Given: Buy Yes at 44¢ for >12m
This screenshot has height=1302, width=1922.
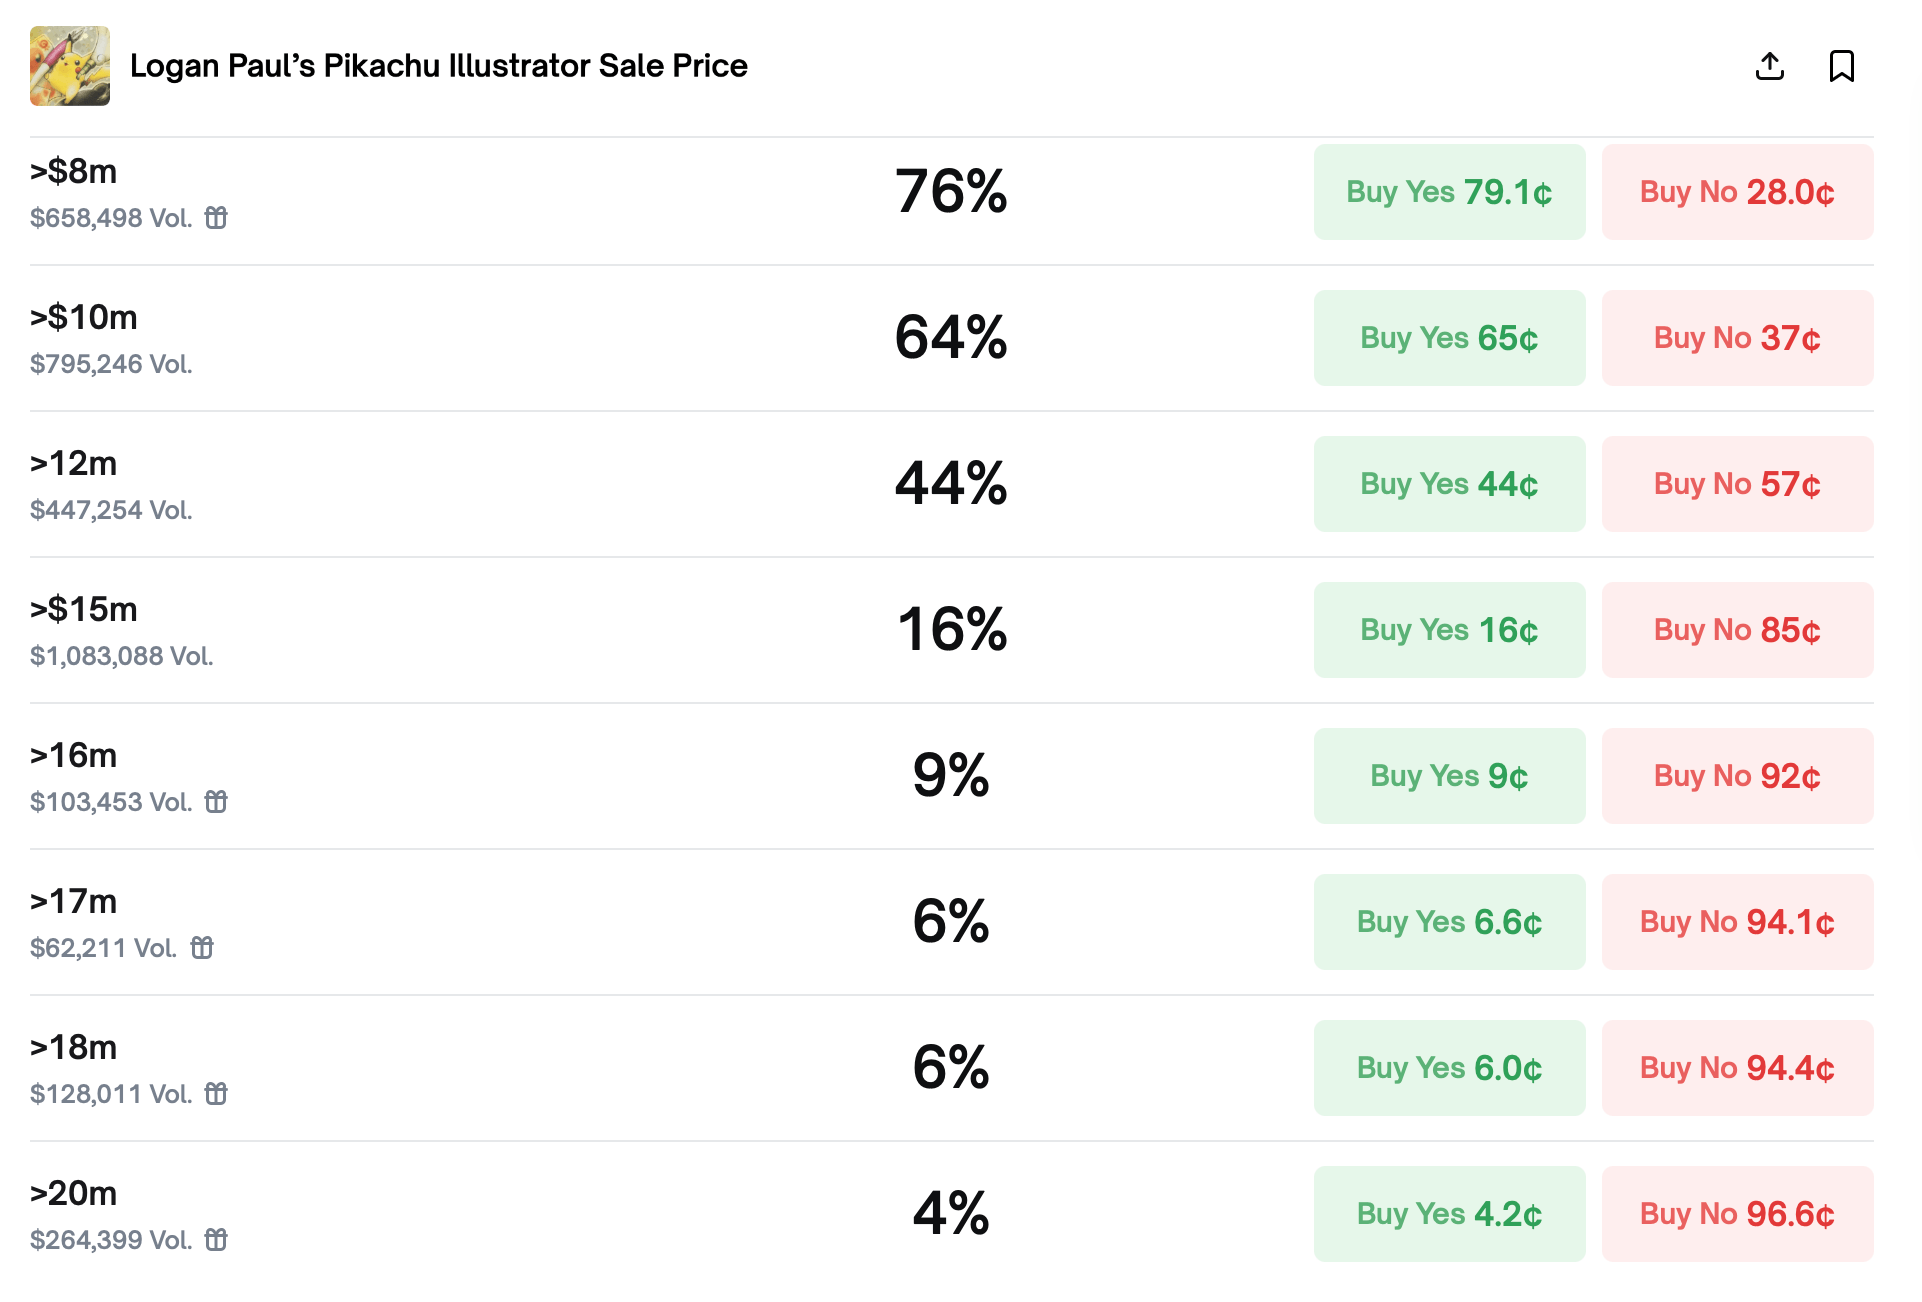Looking at the screenshot, I should pos(1449,484).
